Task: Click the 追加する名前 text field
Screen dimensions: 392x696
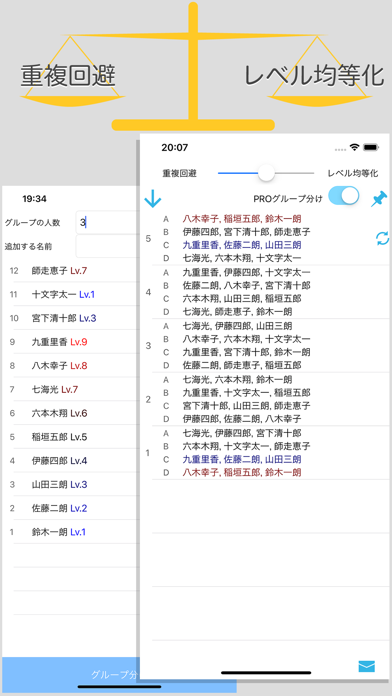Action: point(106,246)
